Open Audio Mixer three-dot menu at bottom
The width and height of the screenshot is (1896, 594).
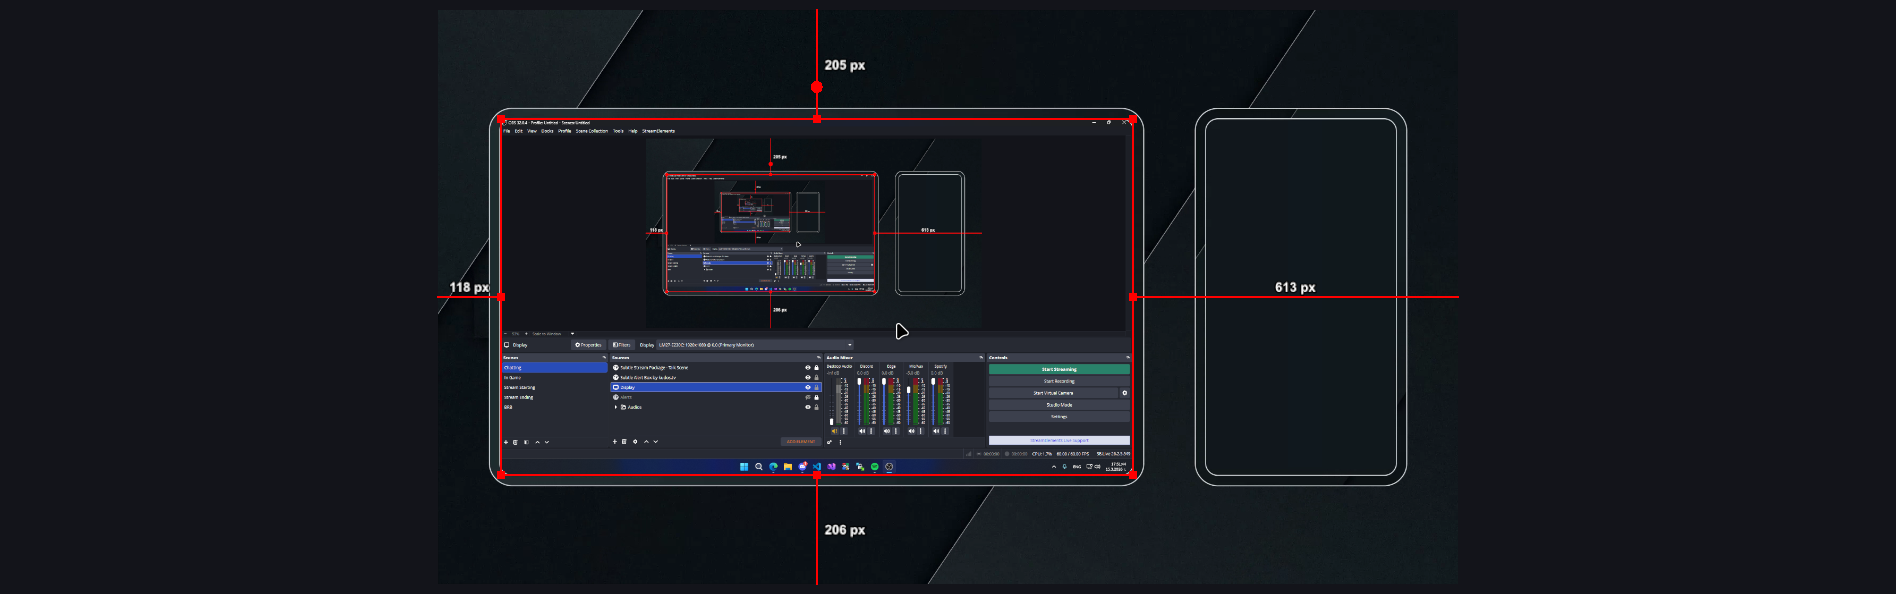point(840,442)
